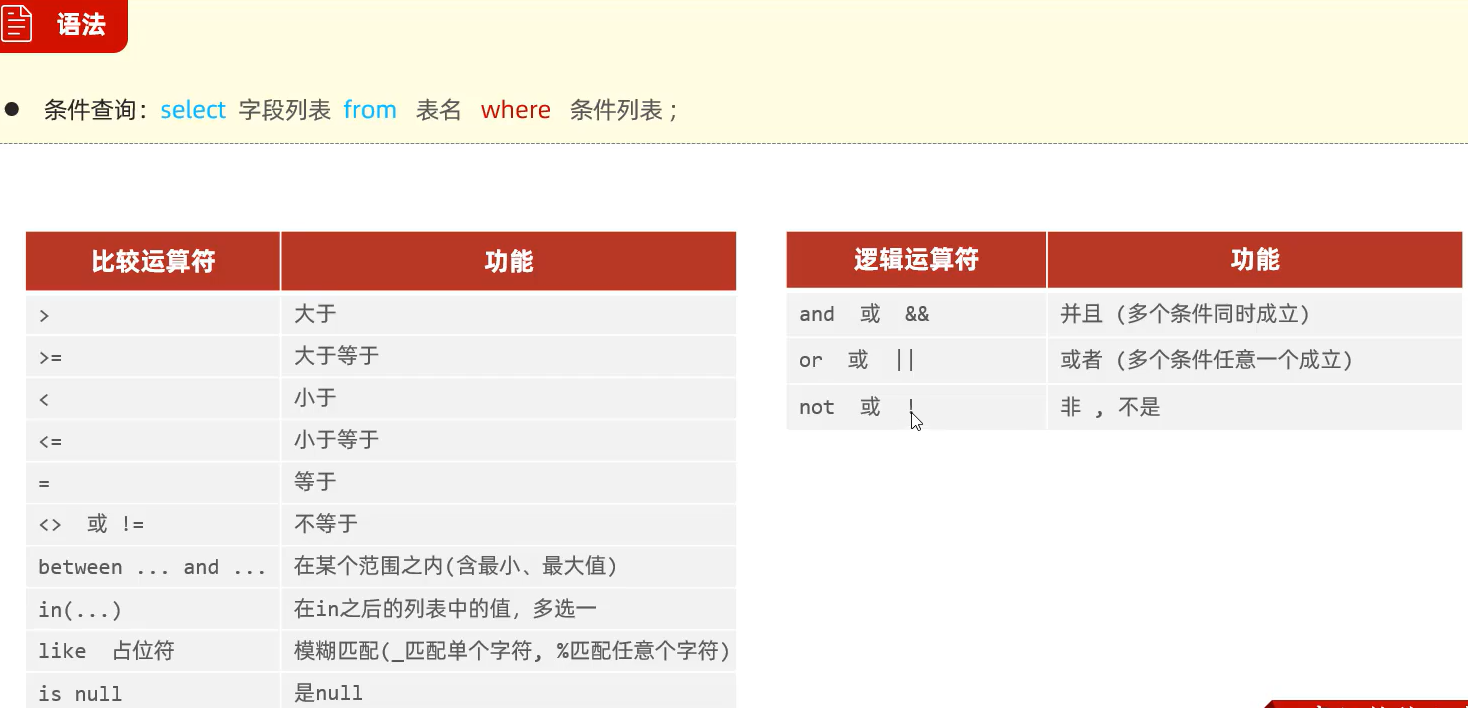Viewport: 1468px width, 708px height.
Task: Click the 'is null' operator cell
Action: pos(80,693)
